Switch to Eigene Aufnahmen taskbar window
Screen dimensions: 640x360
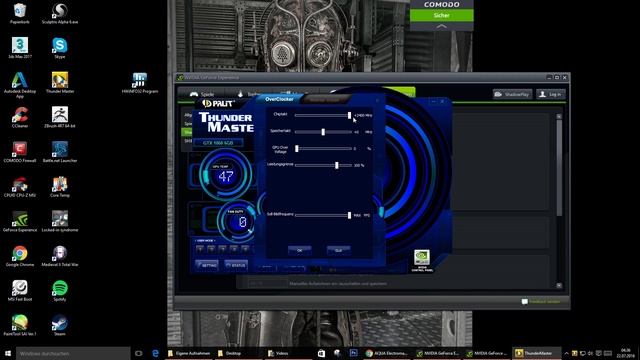[189, 353]
